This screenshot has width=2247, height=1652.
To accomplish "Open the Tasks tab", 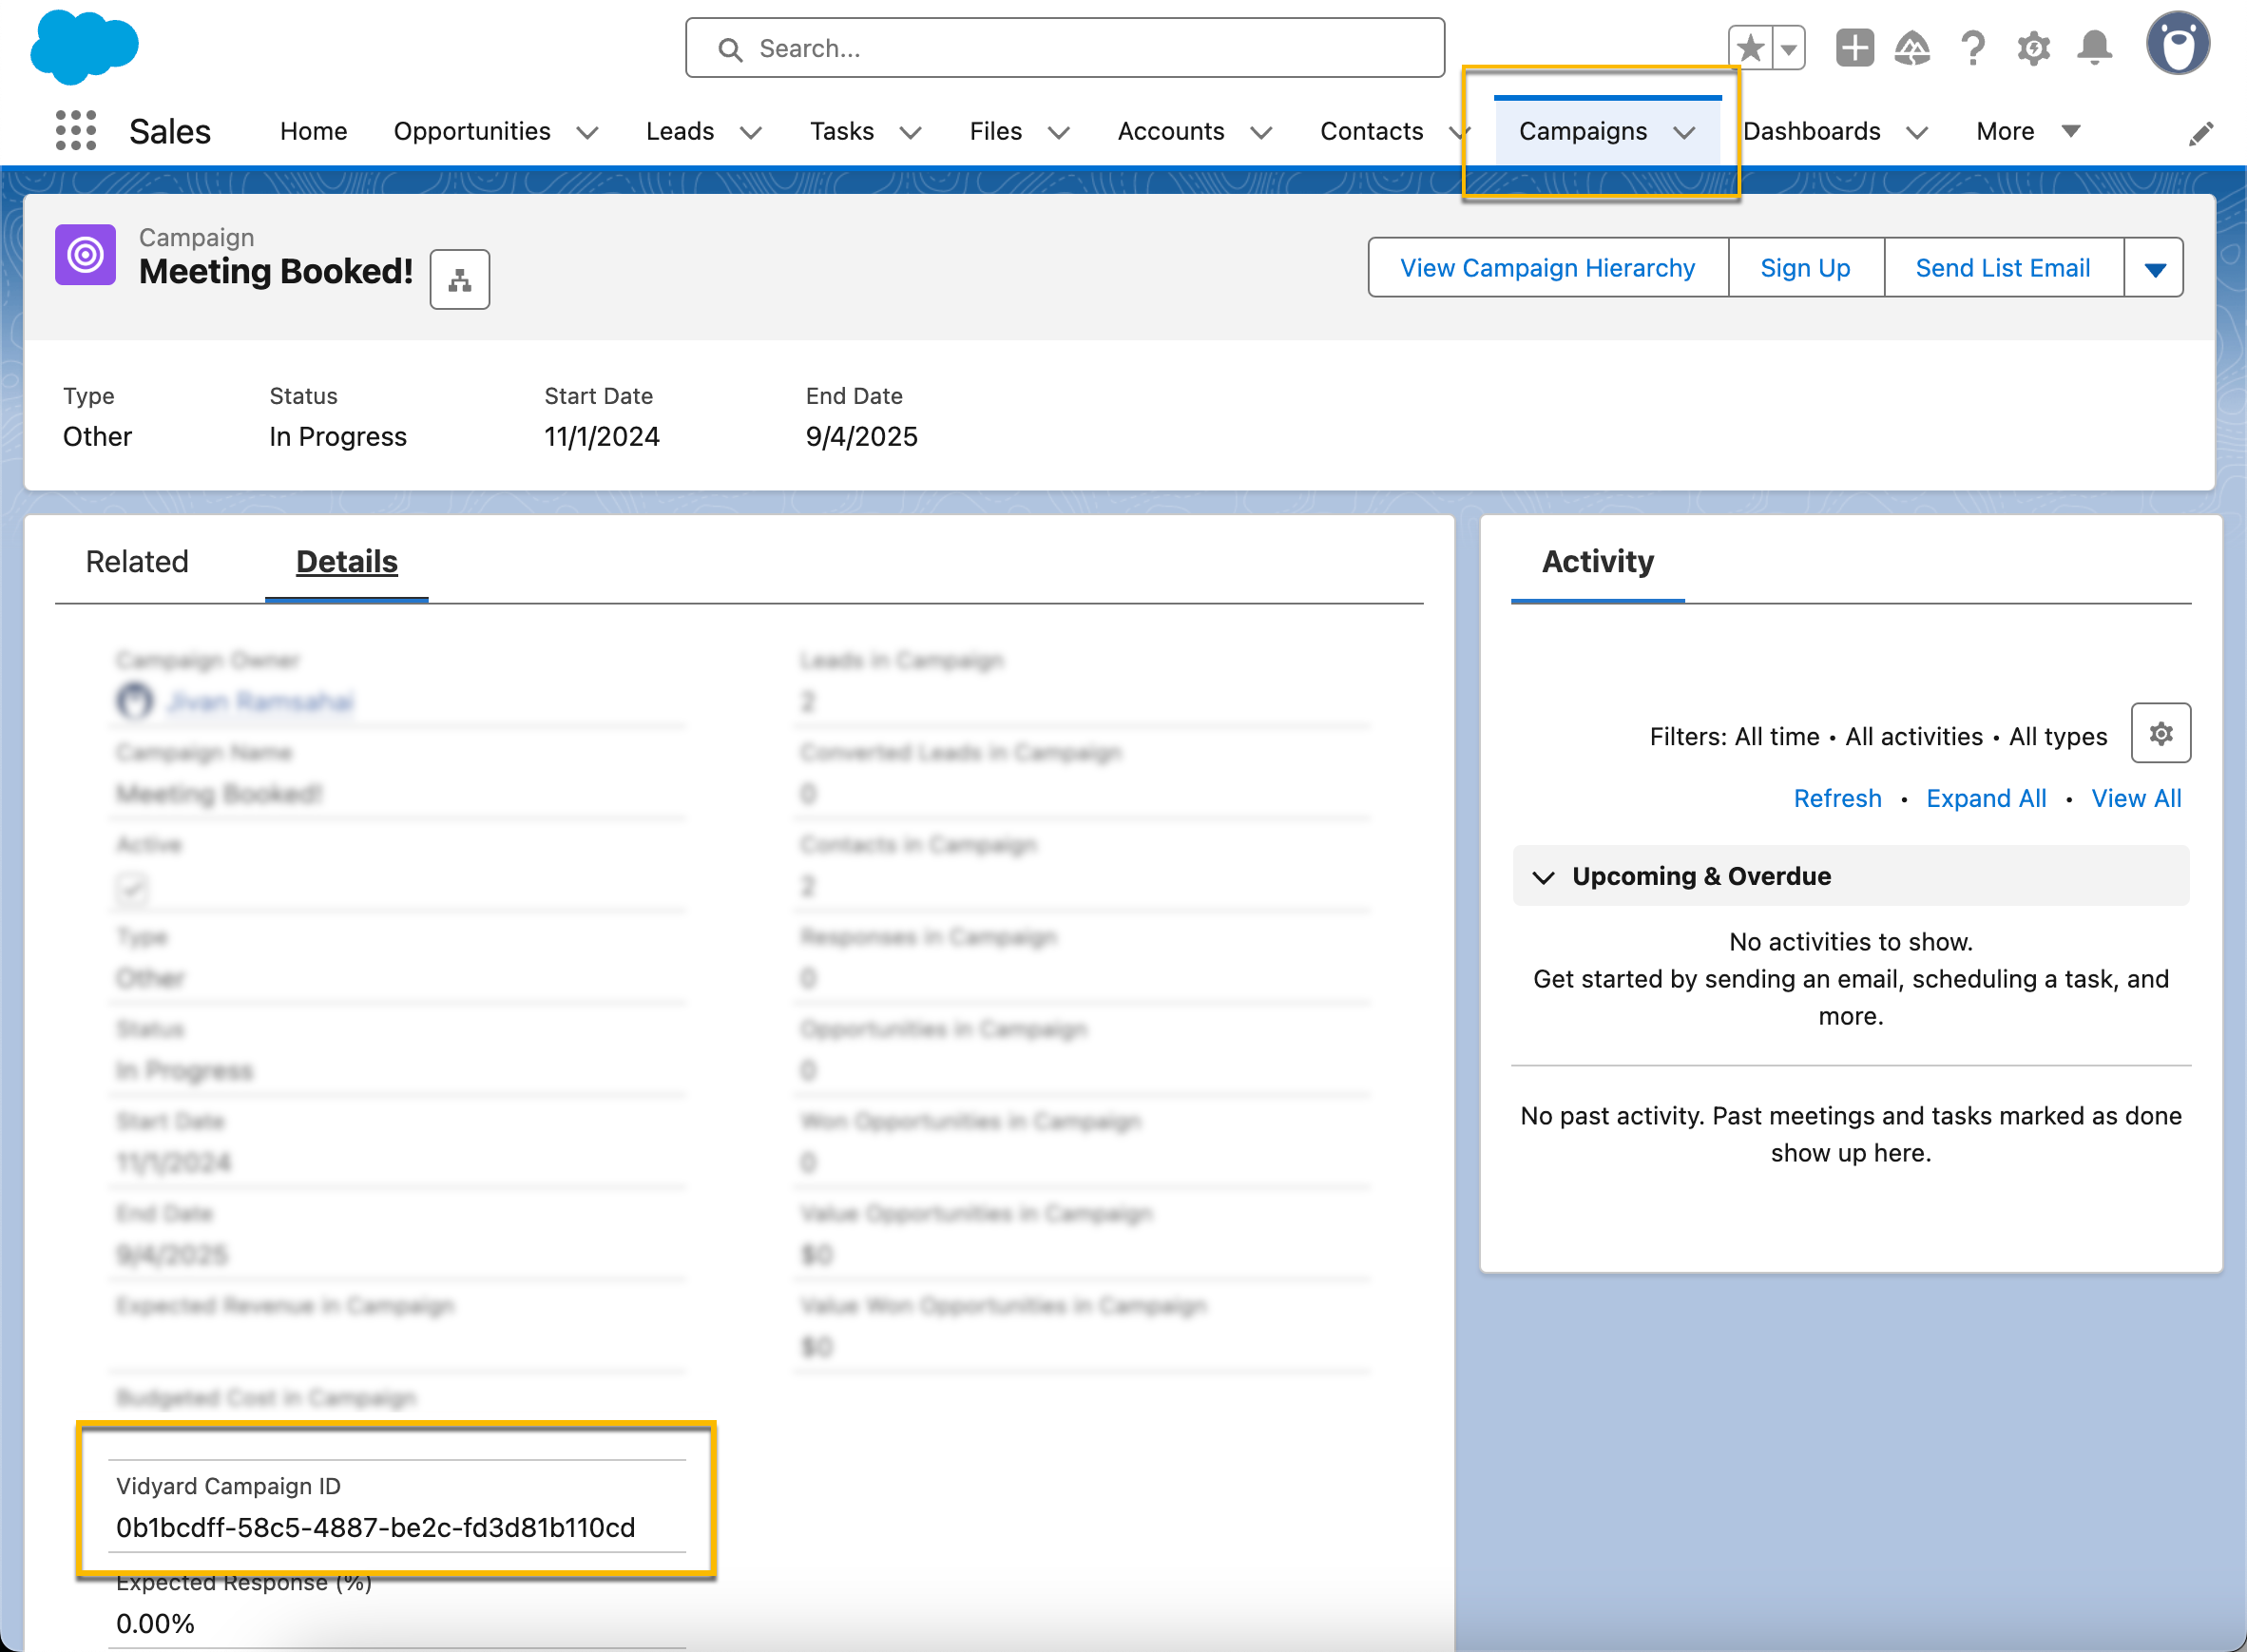I will tap(842, 131).
